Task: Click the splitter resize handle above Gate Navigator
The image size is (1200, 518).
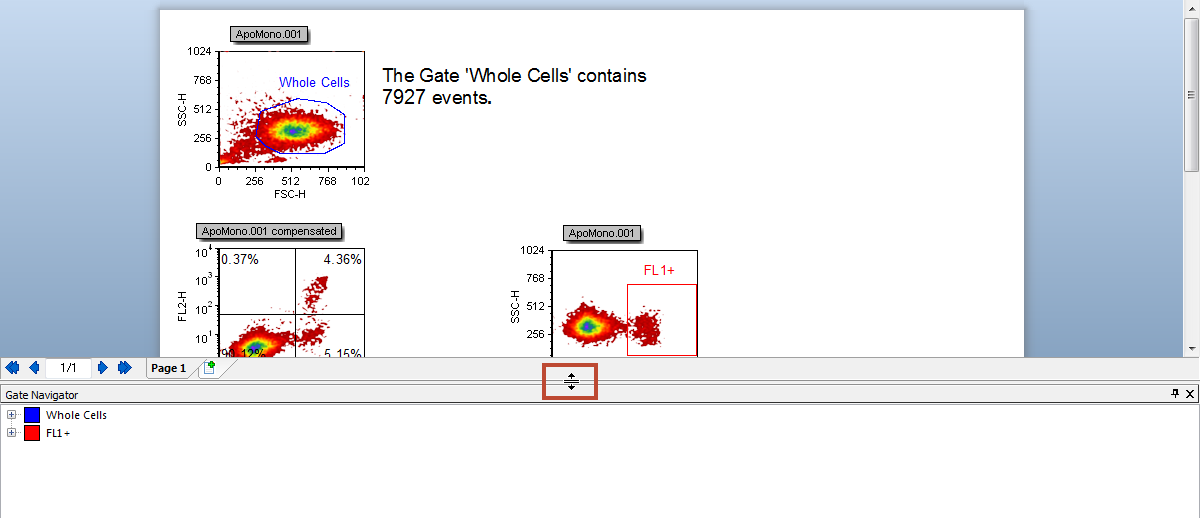Action: (570, 382)
